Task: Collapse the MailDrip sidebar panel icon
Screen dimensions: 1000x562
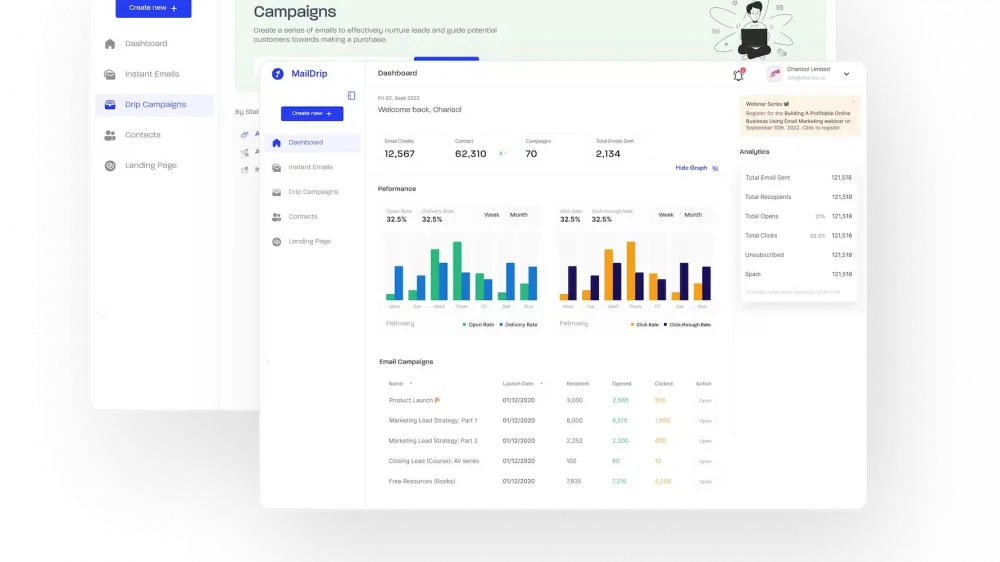Action: pos(351,96)
